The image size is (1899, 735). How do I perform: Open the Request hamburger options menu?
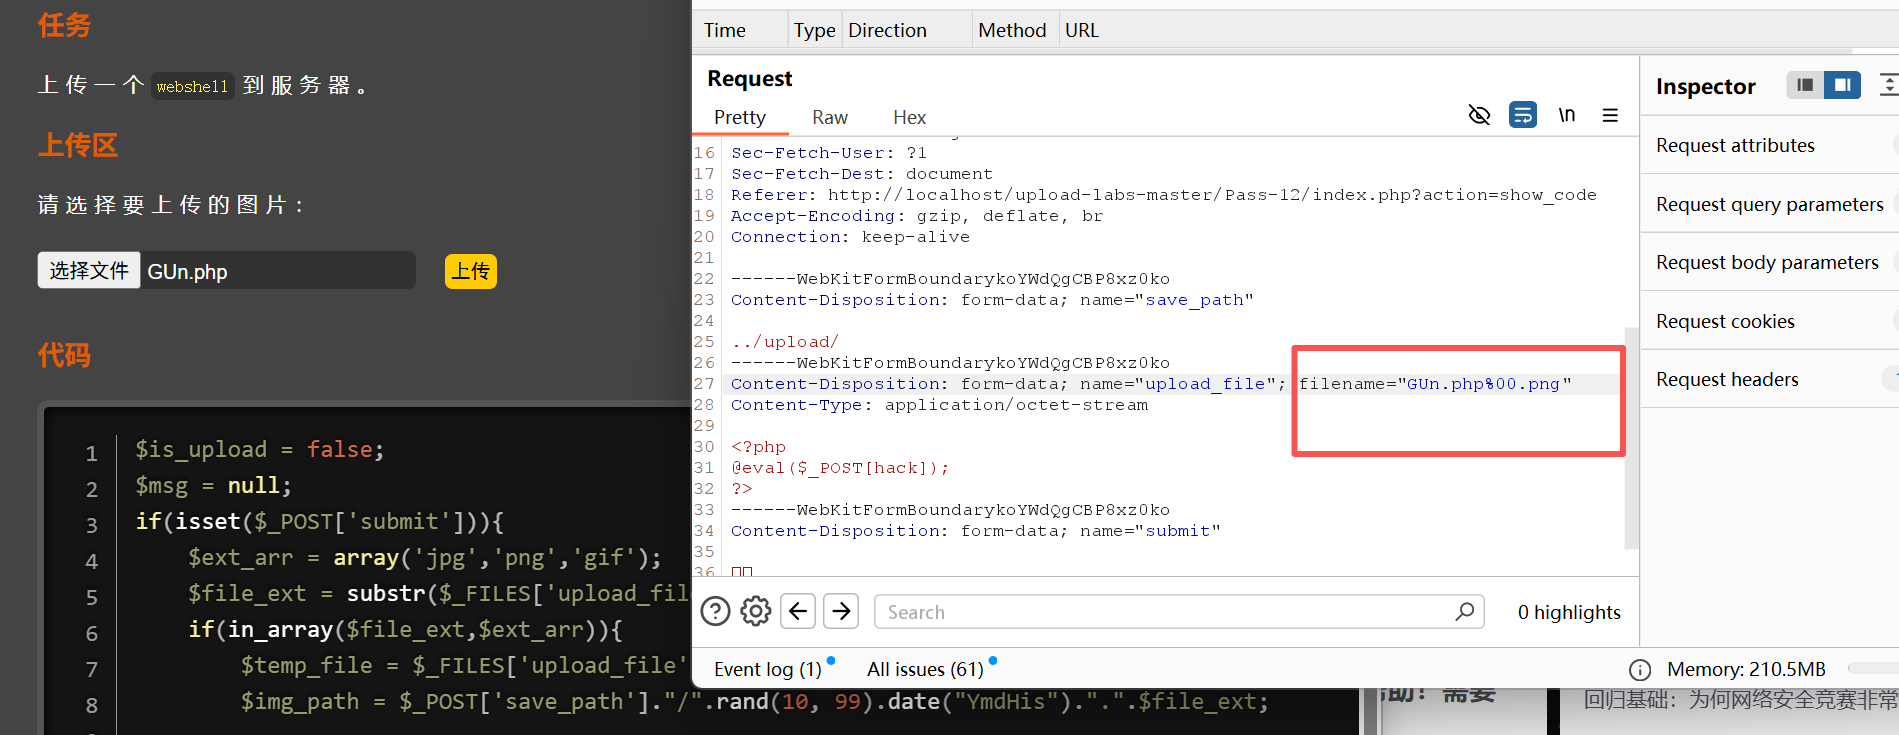click(x=1610, y=115)
